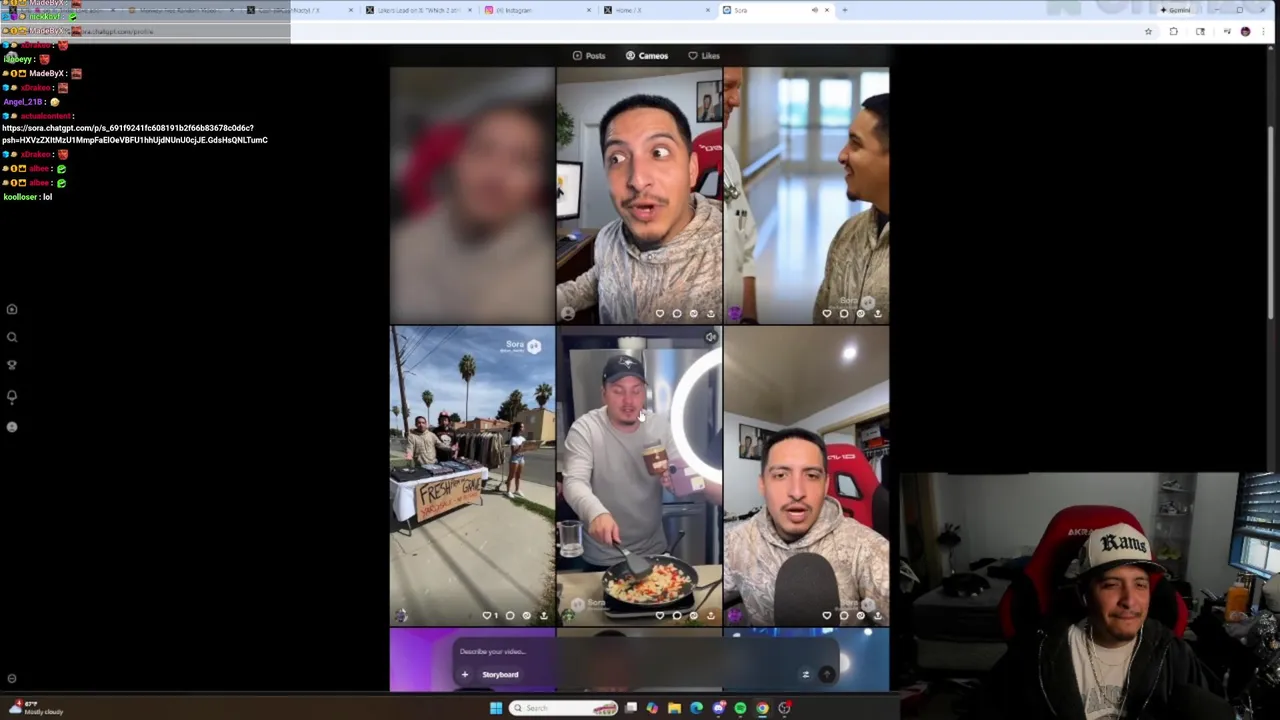The image size is (1280, 720).
Task: Bookmark this page with the star icon
Action: 1148,31
